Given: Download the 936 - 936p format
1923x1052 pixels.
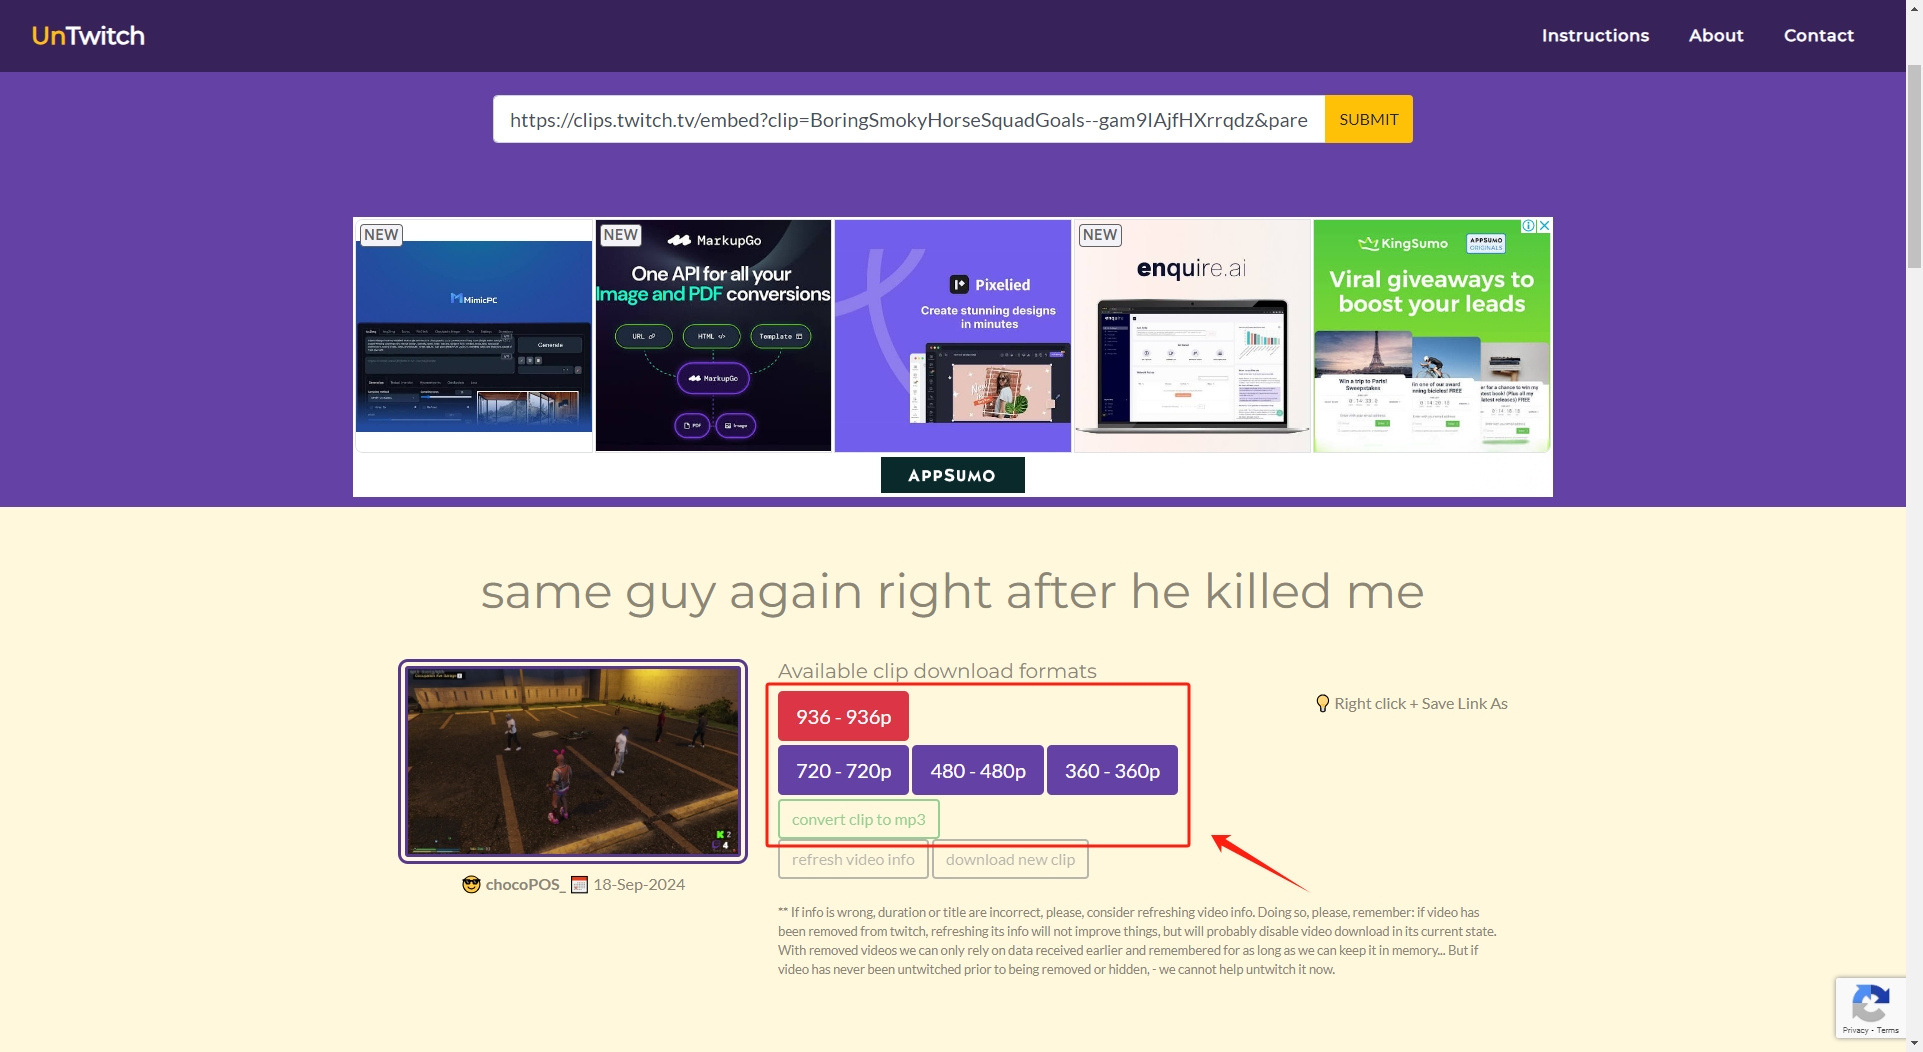Looking at the screenshot, I should coord(843,717).
